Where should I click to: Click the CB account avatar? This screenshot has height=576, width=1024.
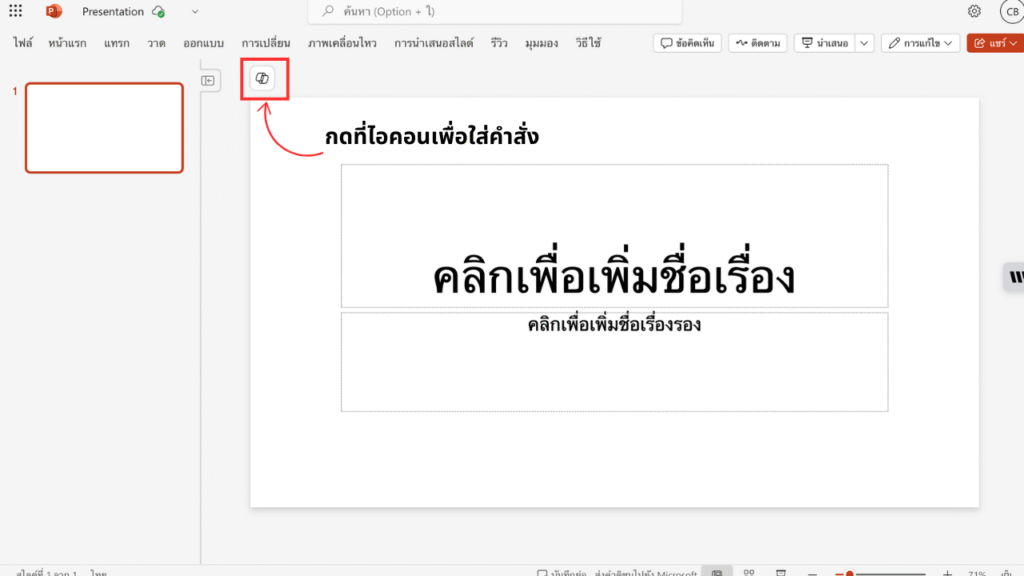[1011, 12]
